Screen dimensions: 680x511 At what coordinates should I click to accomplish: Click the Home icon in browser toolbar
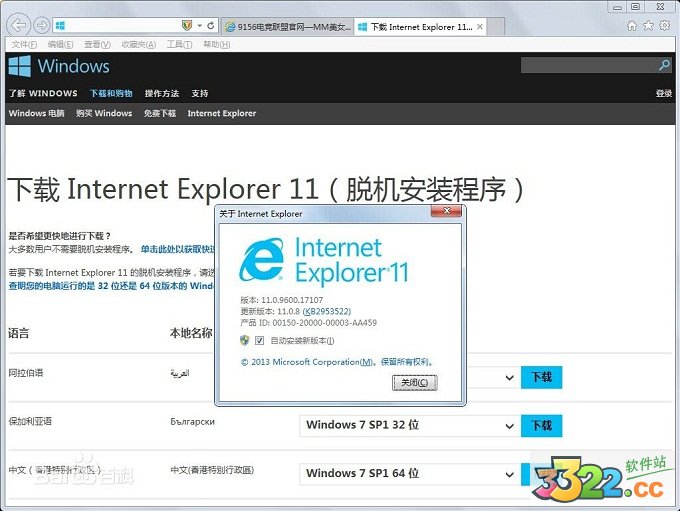632,26
